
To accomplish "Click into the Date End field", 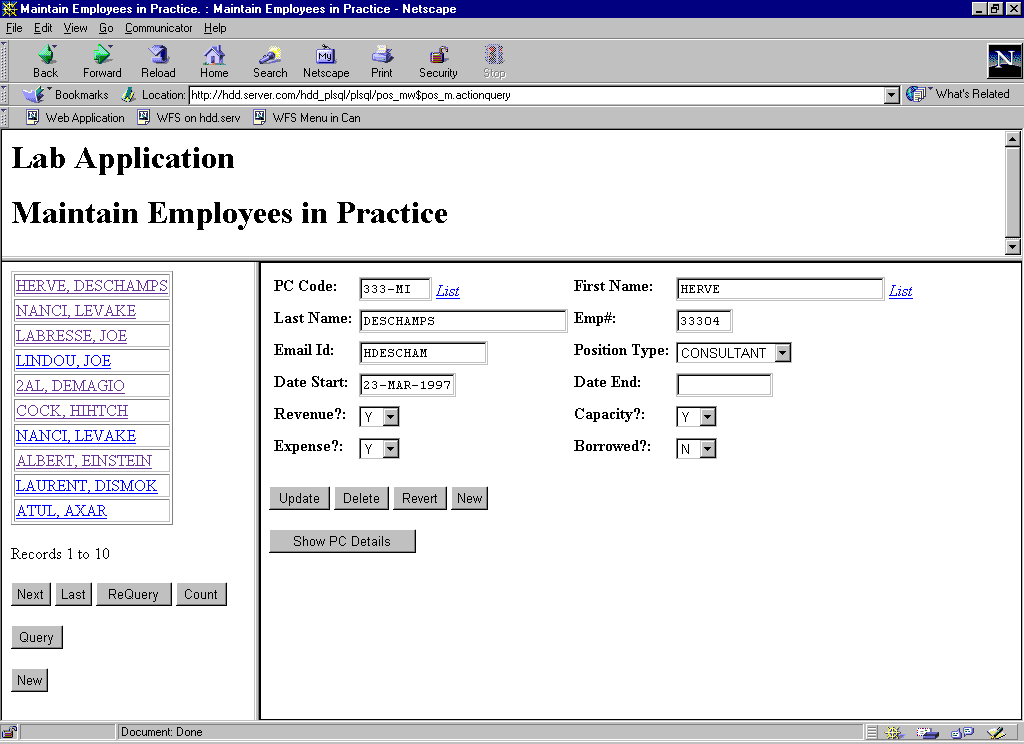I will coord(724,385).
